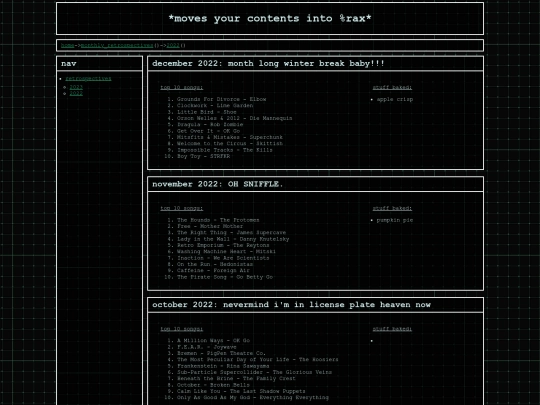Select song 'Dragula - Rob Zombie'
Image resolution: width=540 pixels, height=405 pixels.
coord(210,124)
